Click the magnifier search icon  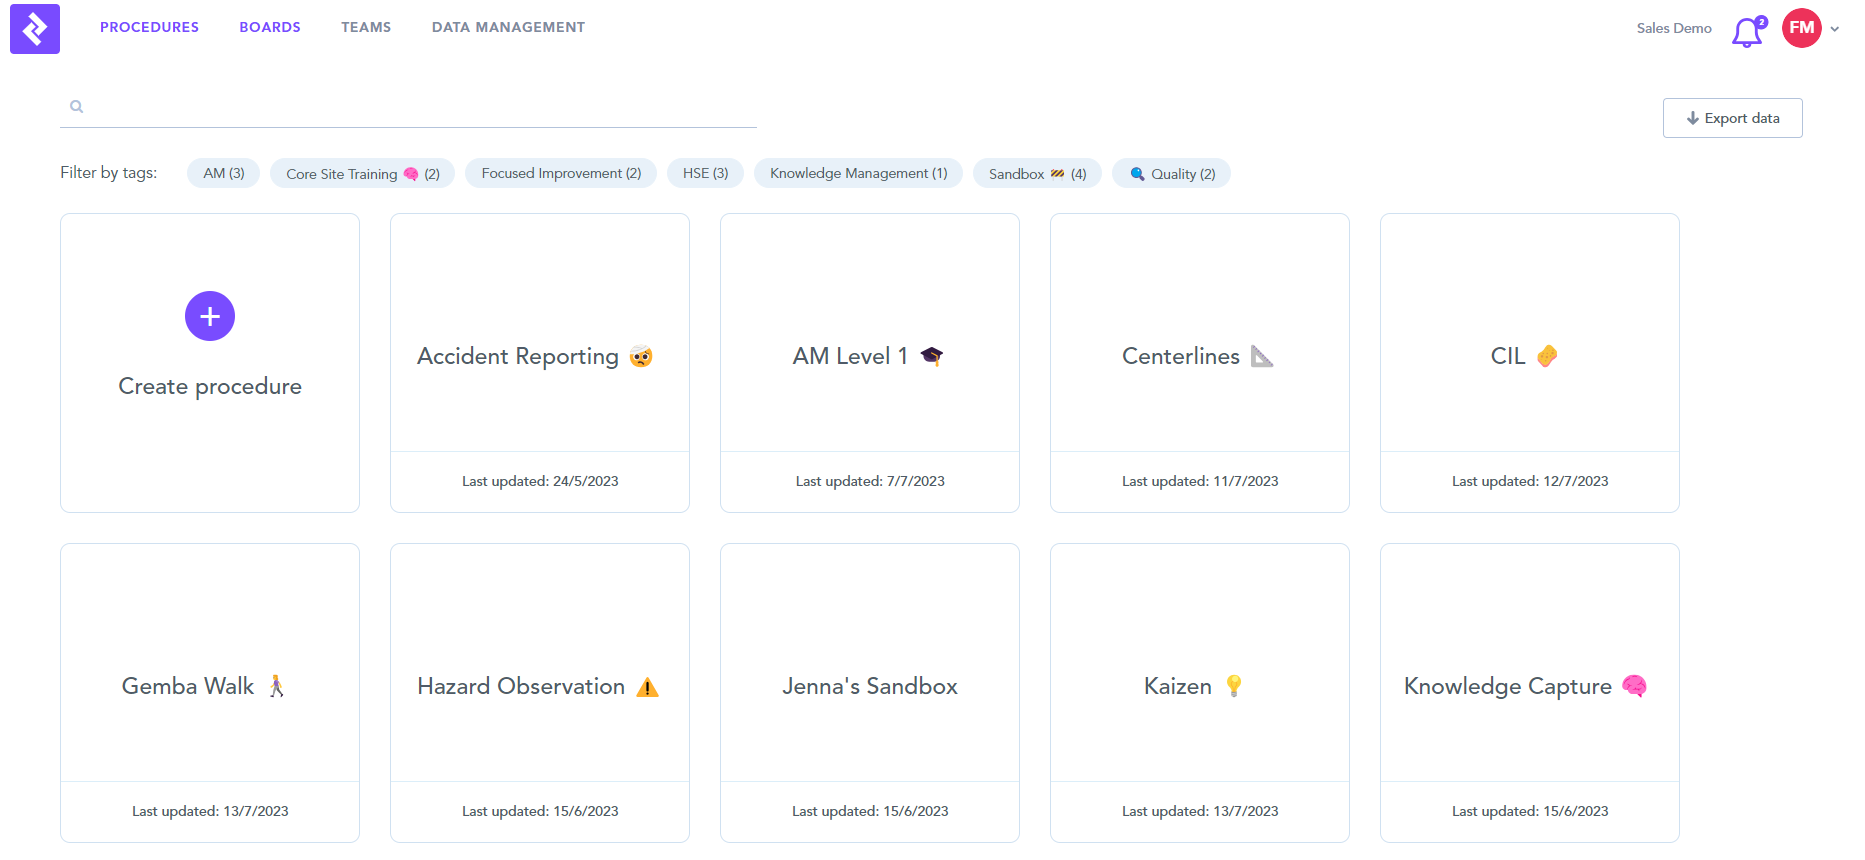pyautogui.click(x=77, y=107)
